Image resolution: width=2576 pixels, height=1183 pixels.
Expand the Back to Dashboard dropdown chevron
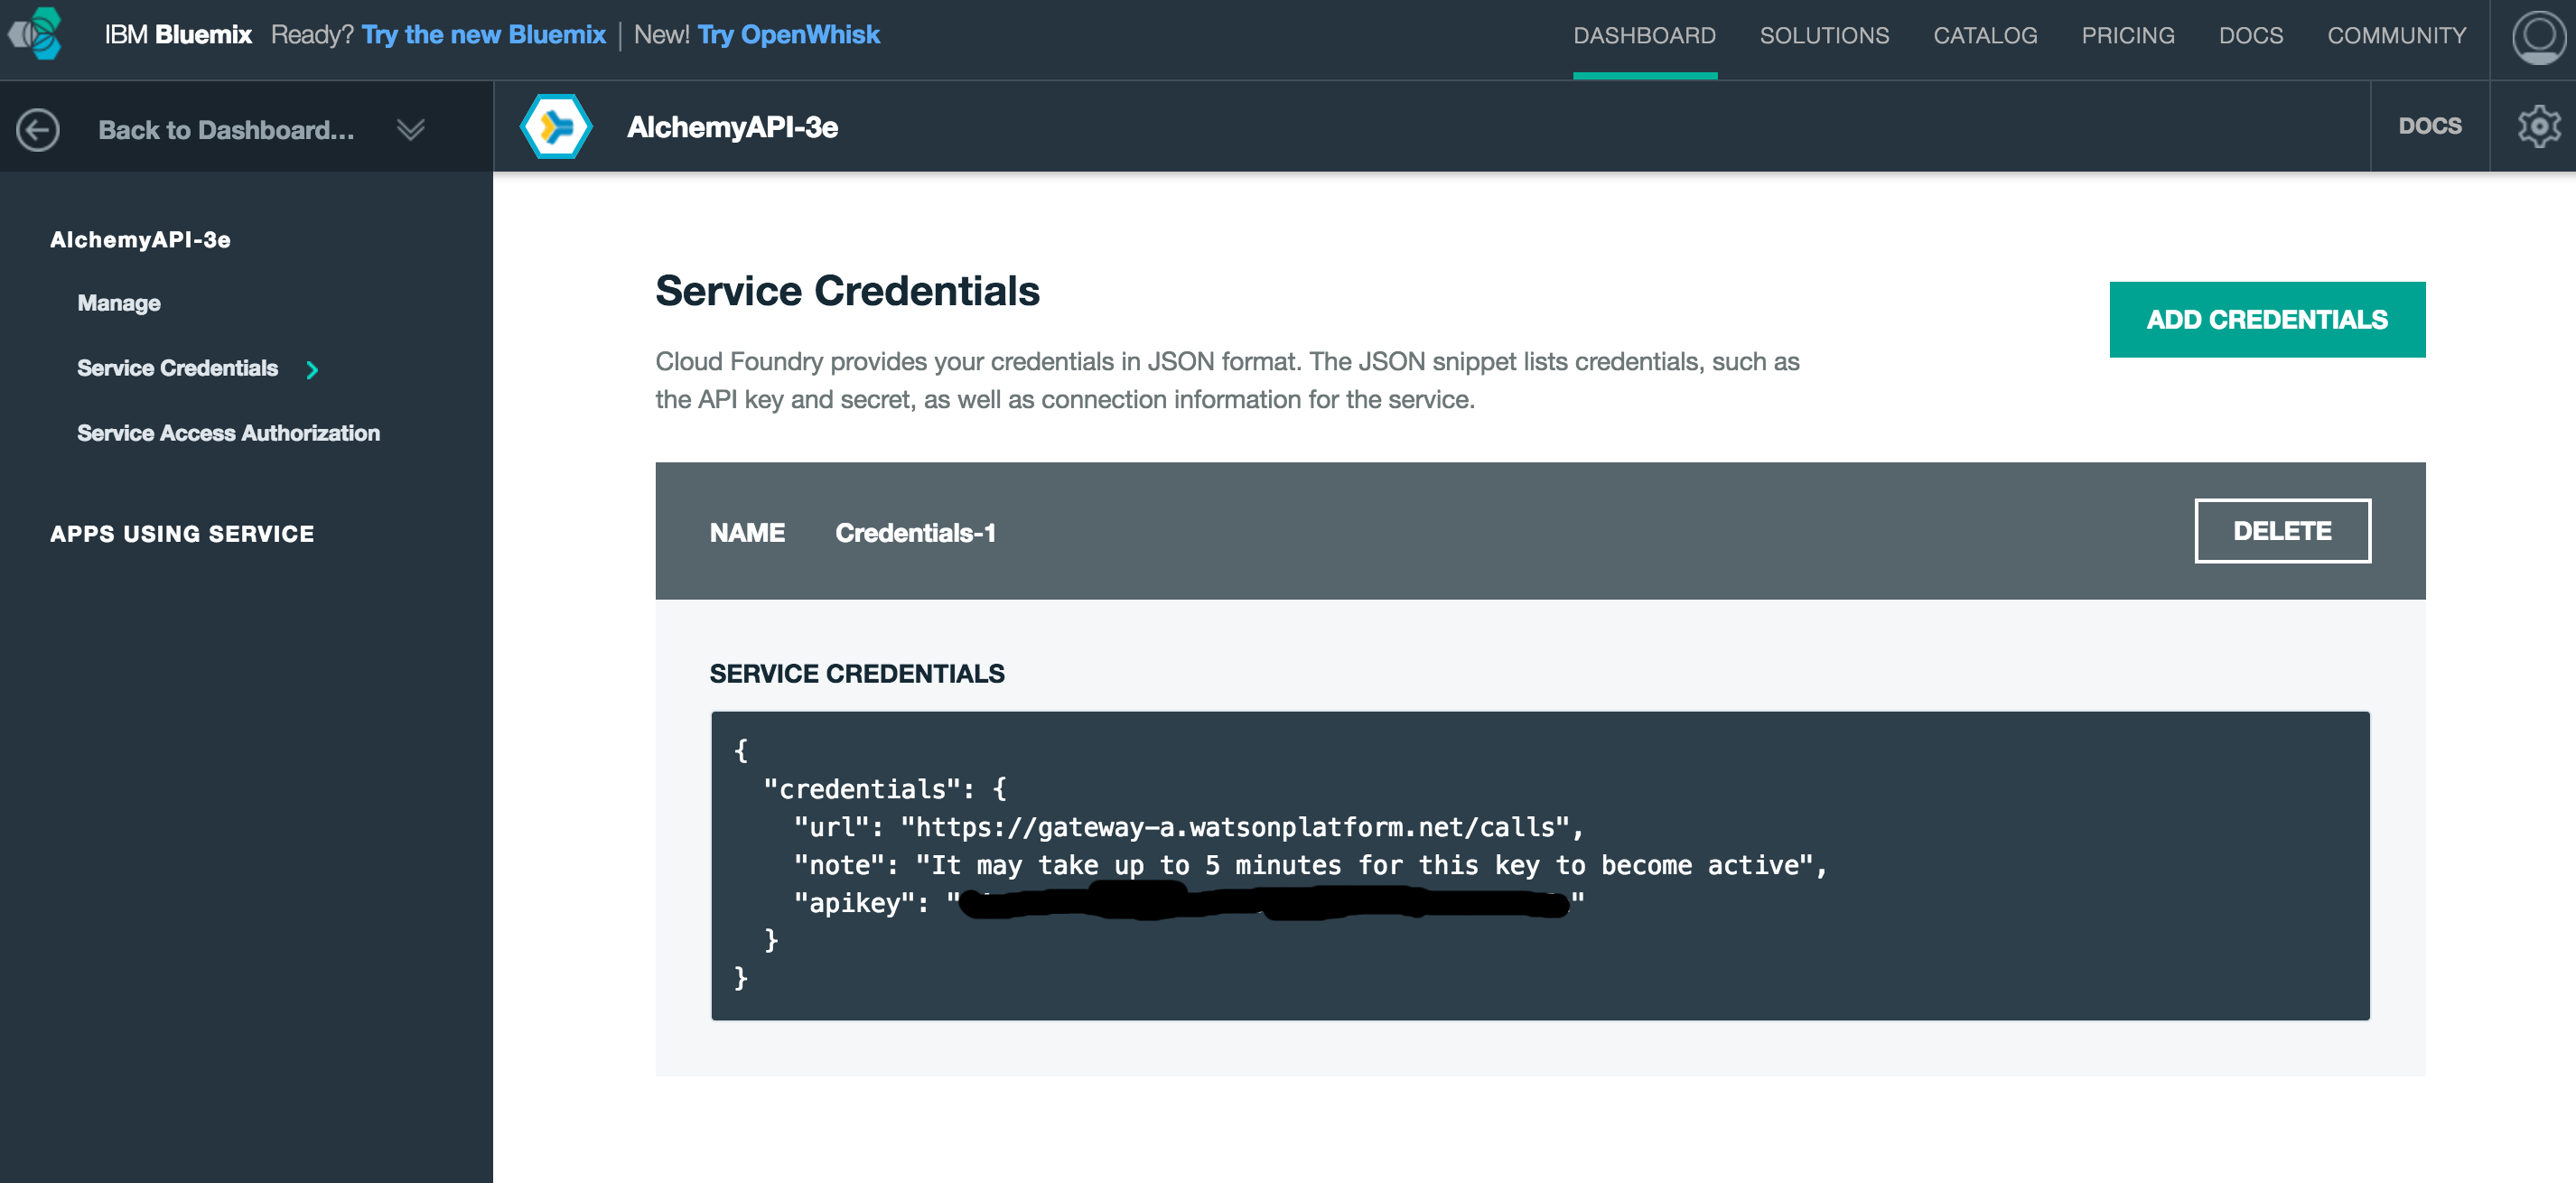(410, 130)
